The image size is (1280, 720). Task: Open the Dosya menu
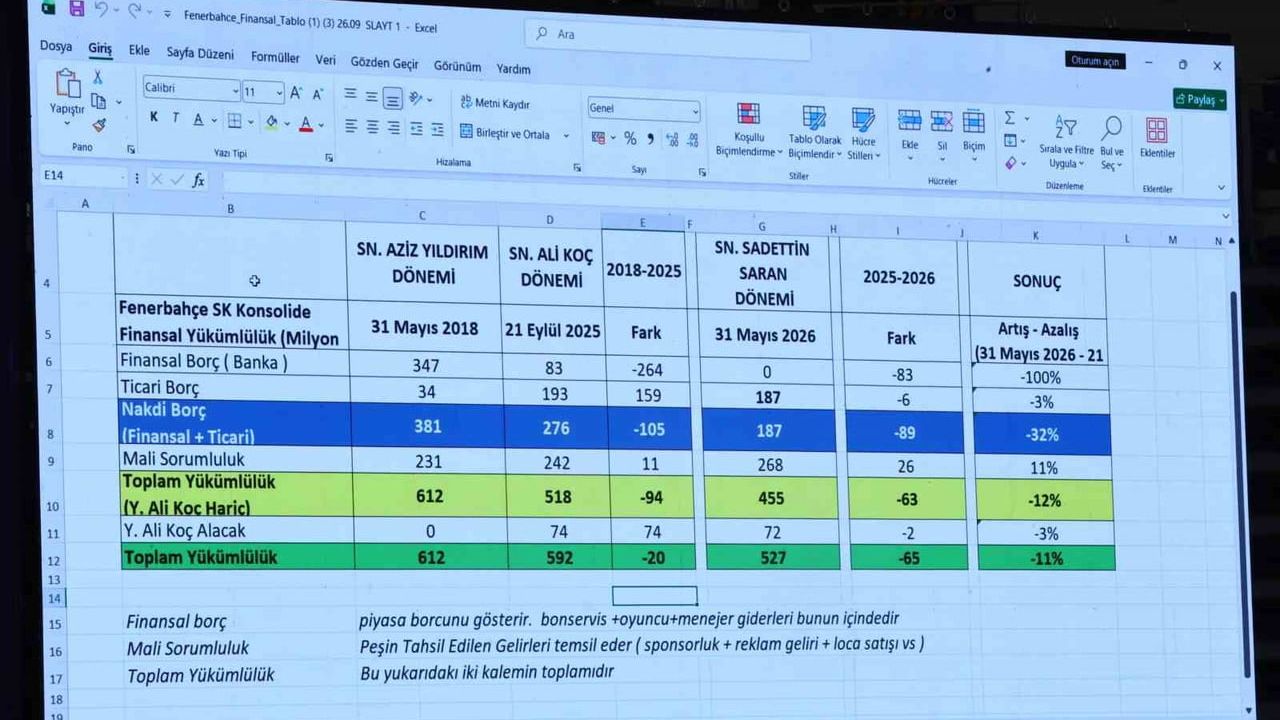pyautogui.click(x=56, y=46)
